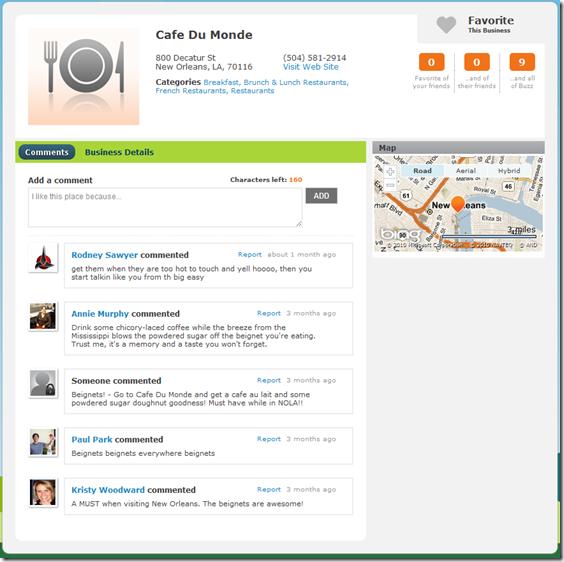
Task: Click Annie Murphy's avatar photo
Action: (x=43, y=316)
